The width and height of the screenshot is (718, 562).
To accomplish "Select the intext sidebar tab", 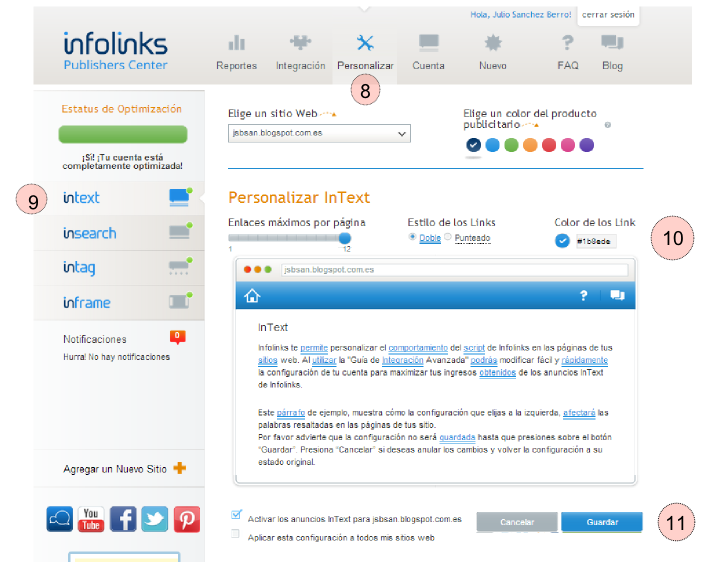I will point(119,198).
